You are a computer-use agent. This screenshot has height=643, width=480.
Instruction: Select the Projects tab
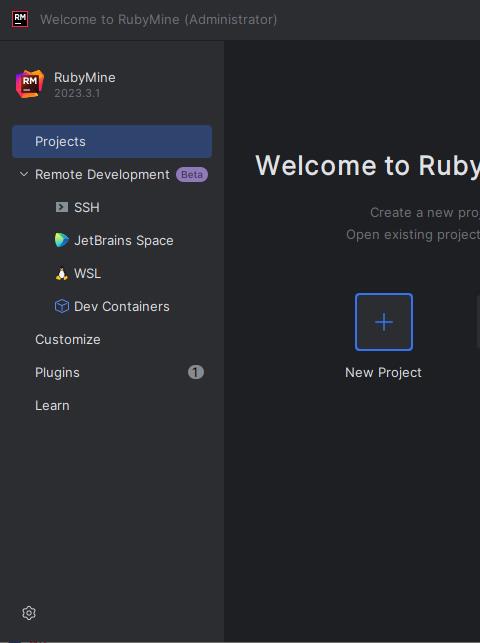coord(112,141)
